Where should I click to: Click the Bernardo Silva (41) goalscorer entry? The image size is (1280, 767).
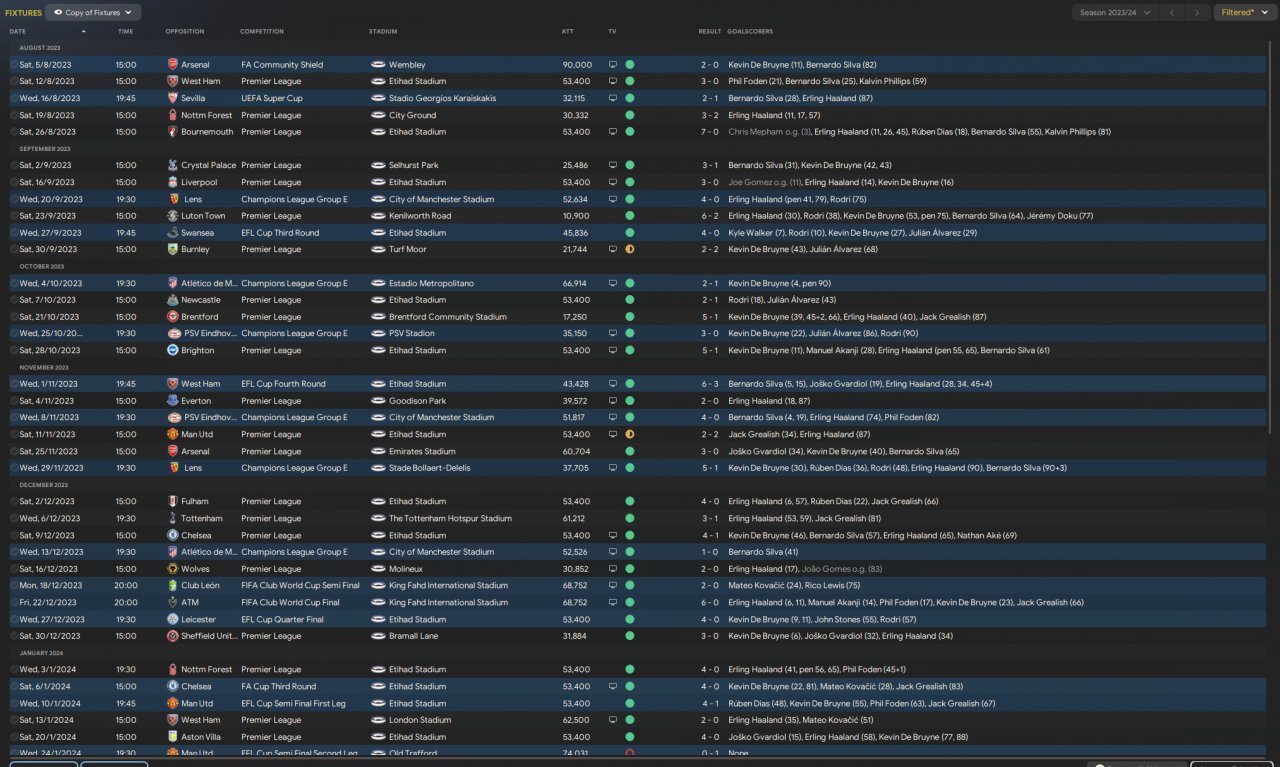[763, 552]
